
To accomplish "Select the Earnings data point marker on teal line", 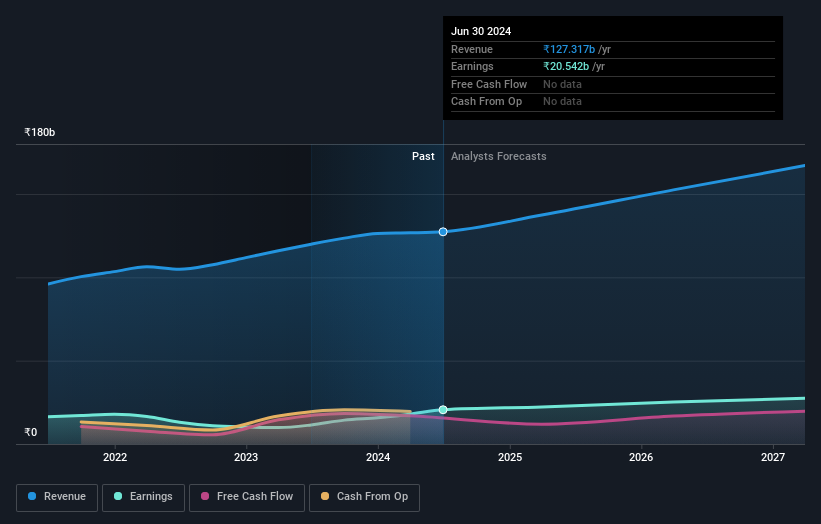I will (x=443, y=410).
